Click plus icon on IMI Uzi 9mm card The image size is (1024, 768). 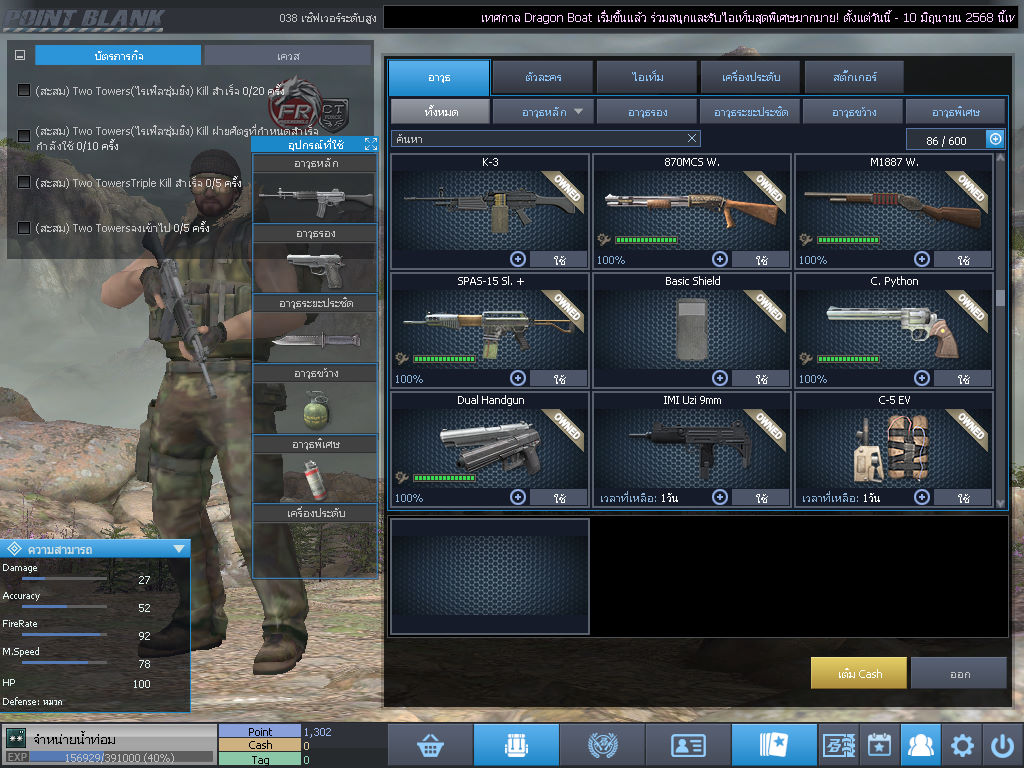point(720,497)
